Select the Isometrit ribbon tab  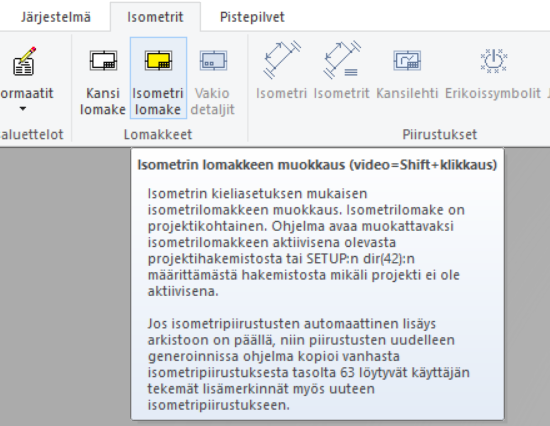(x=155, y=17)
